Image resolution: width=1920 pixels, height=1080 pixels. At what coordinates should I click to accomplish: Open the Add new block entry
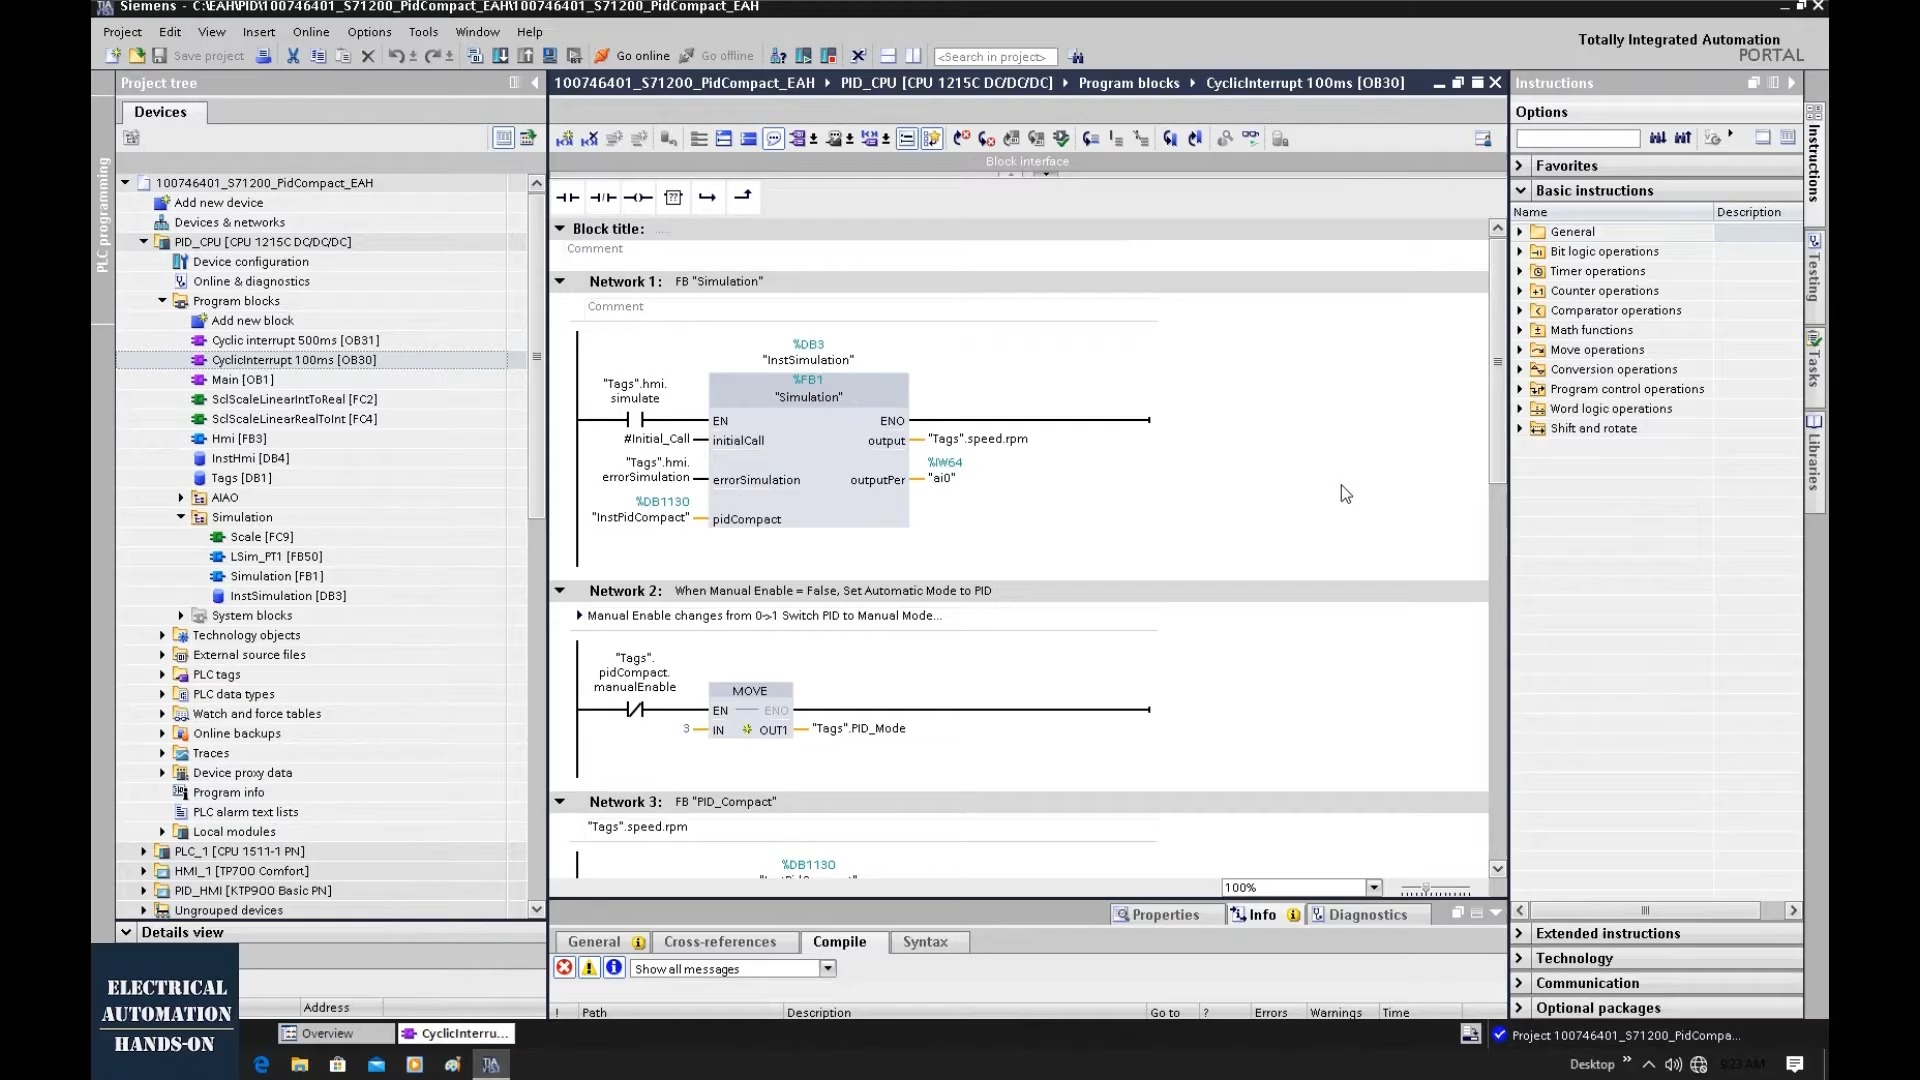click(253, 320)
